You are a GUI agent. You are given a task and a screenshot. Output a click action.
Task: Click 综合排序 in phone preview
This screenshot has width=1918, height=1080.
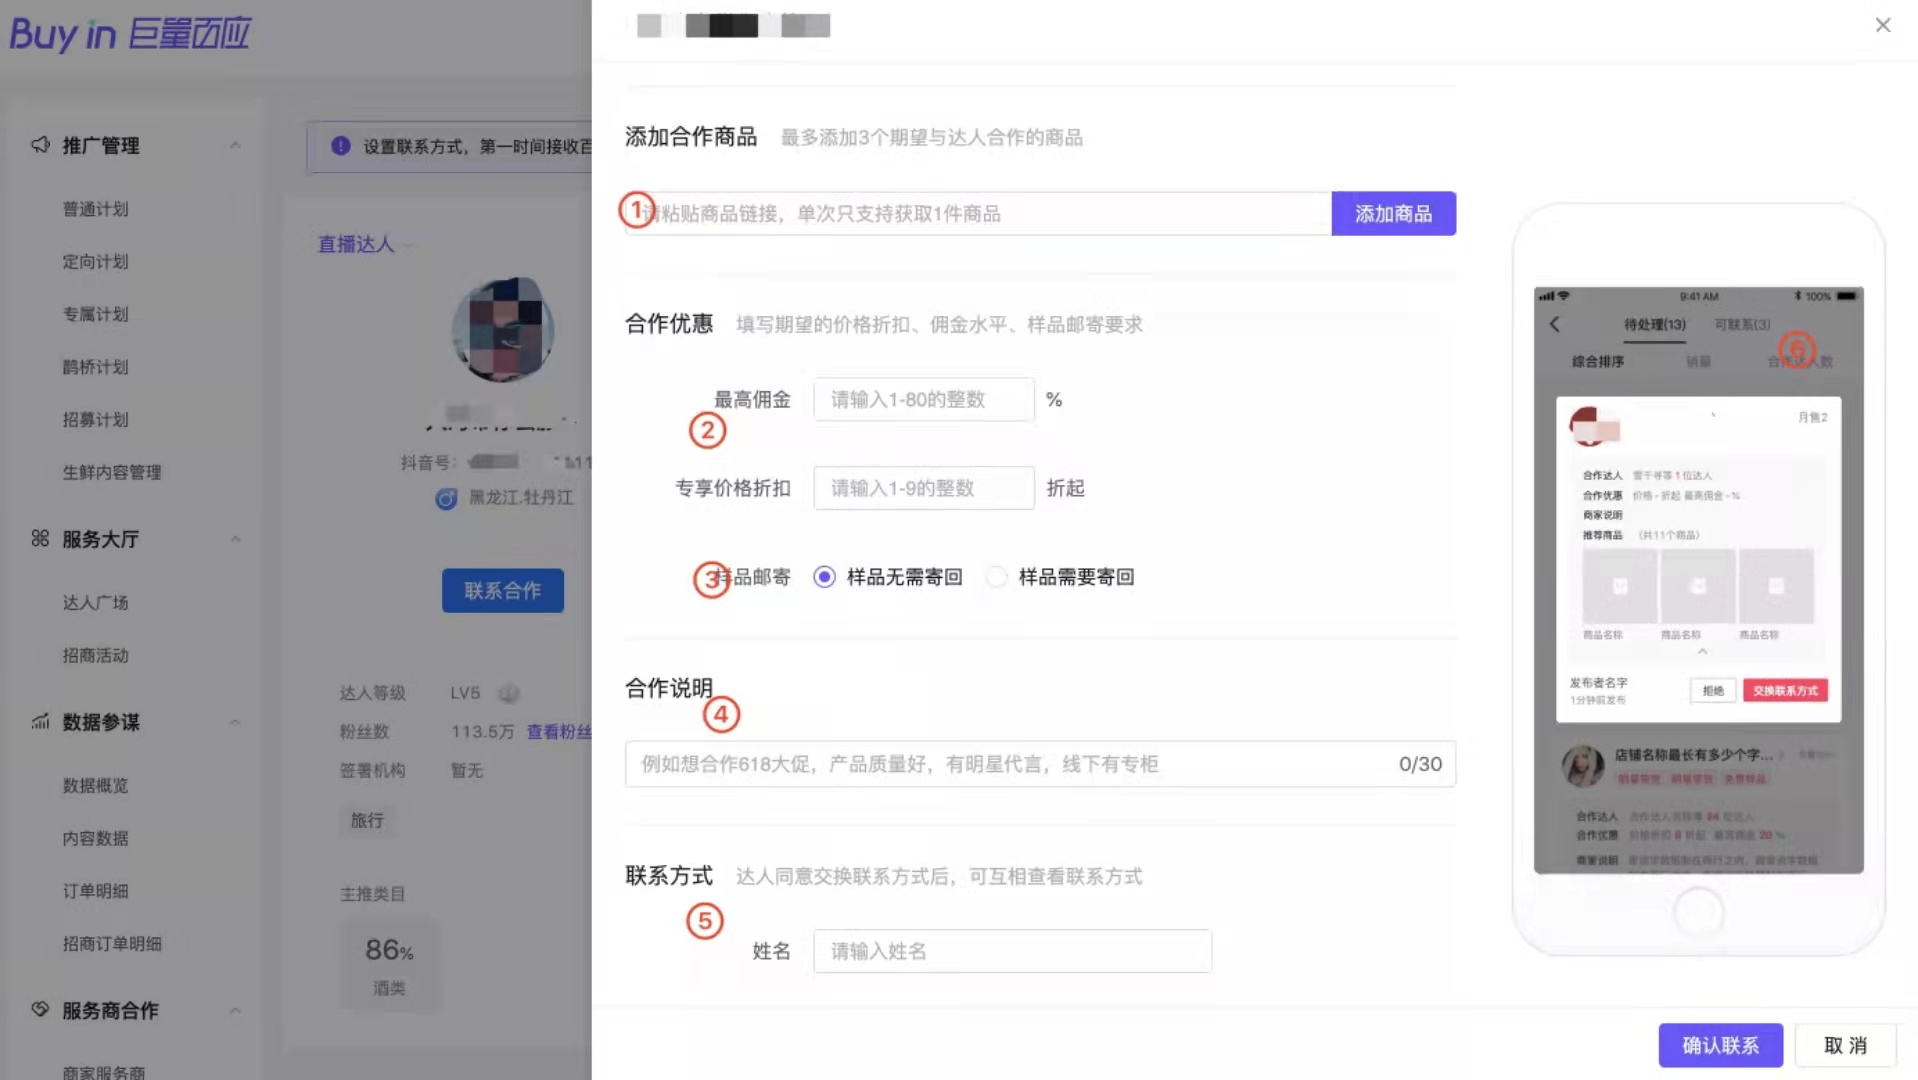point(1597,361)
